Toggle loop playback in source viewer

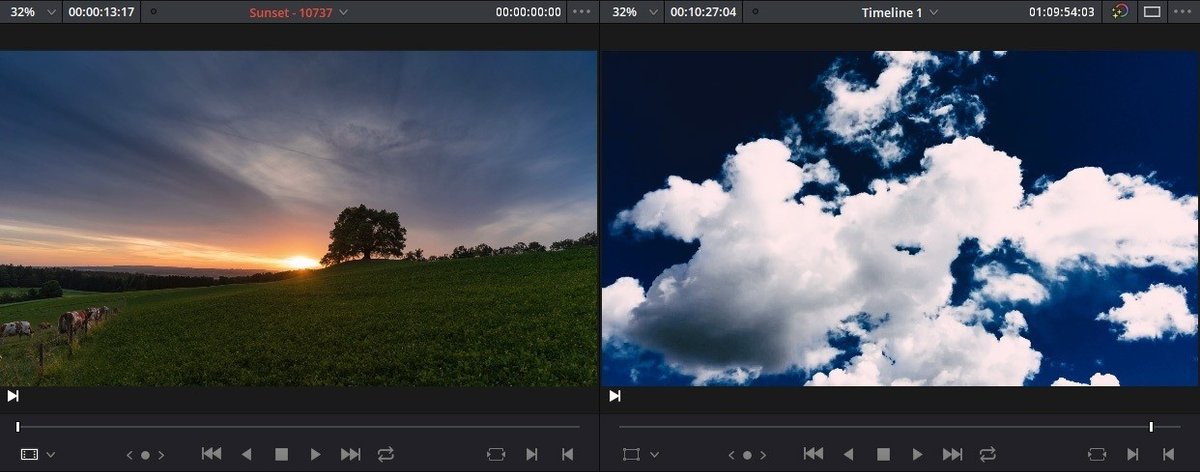coord(386,454)
